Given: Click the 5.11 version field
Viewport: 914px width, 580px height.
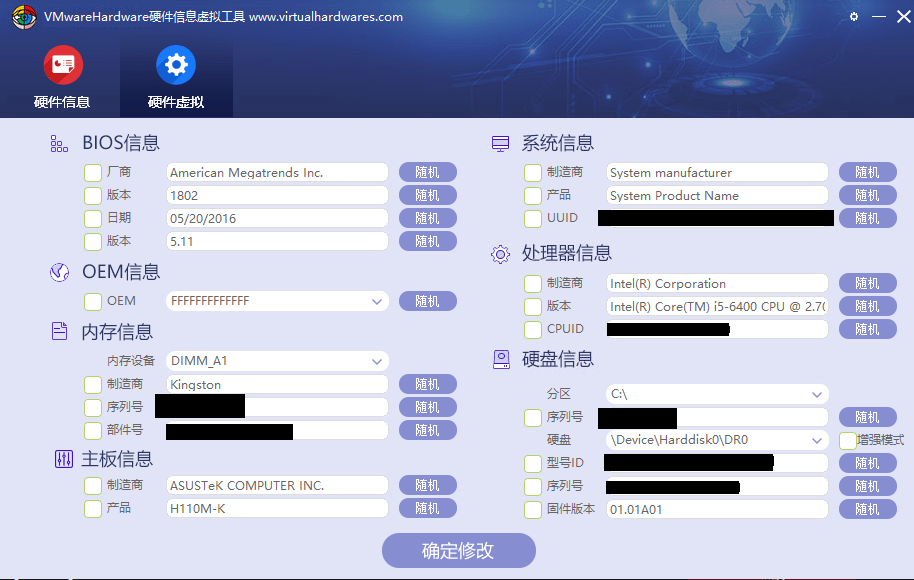Looking at the screenshot, I should pyautogui.click(x=277, y=241).
